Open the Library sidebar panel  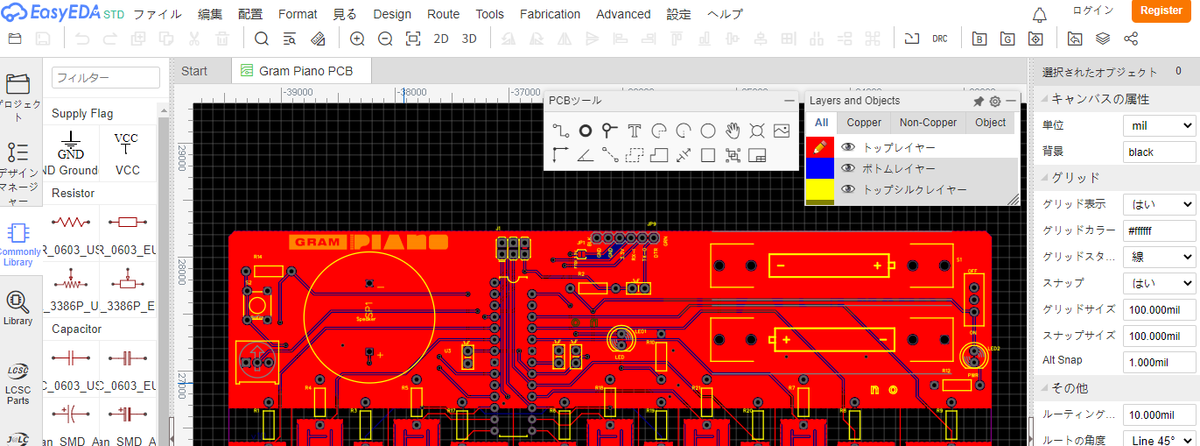coord(18,309)
